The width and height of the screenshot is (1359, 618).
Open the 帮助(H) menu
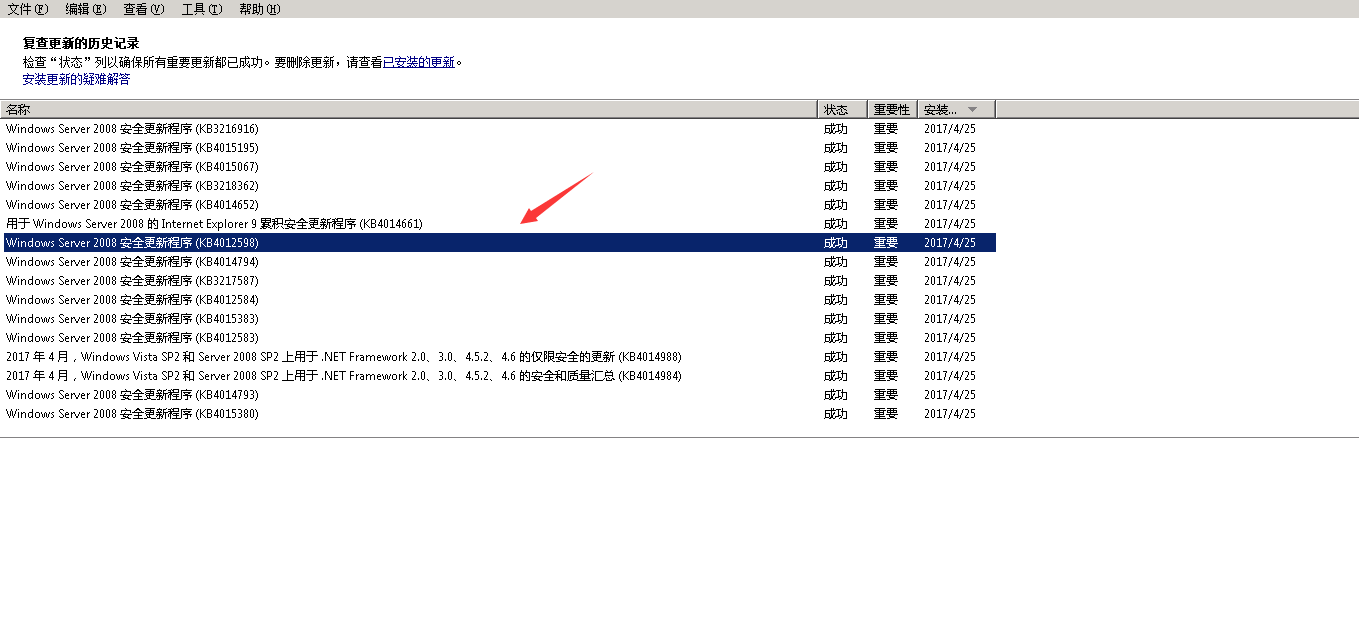pos(259,9)
